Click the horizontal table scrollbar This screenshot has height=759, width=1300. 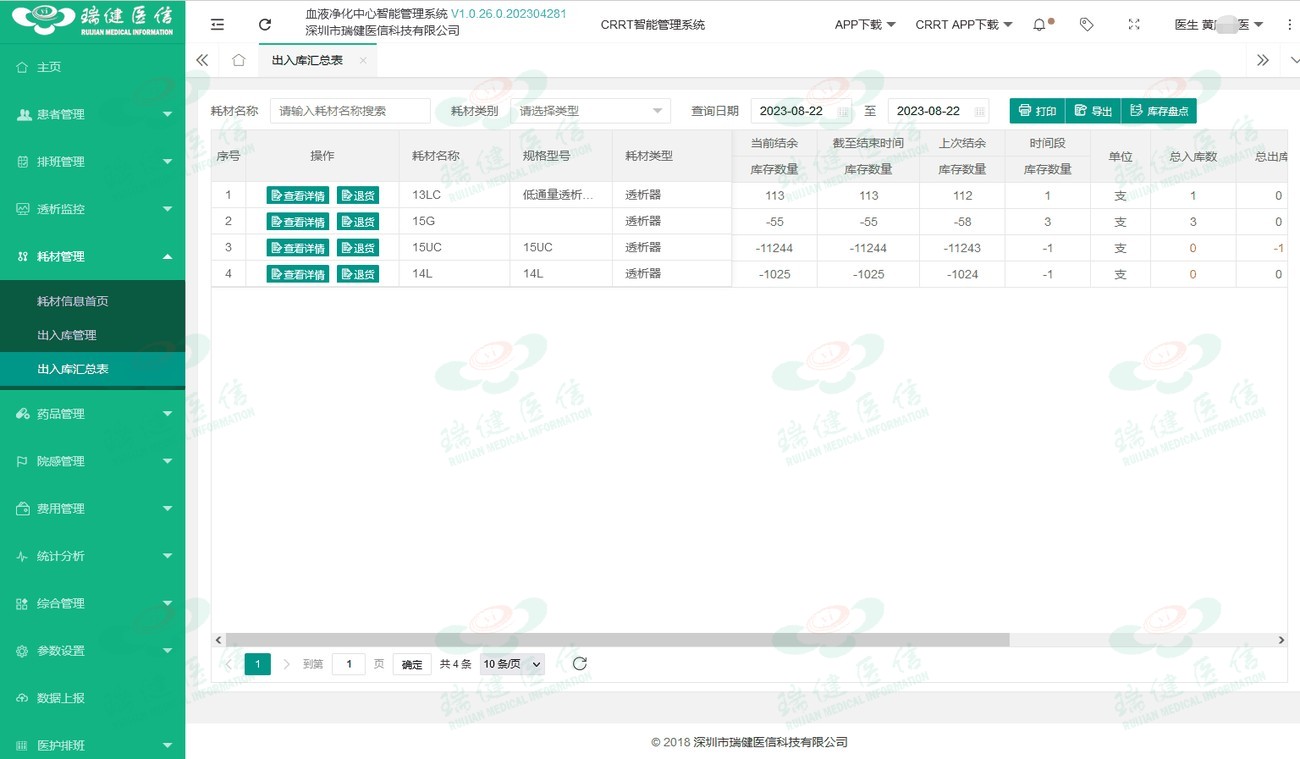click(x=618, y=640)
